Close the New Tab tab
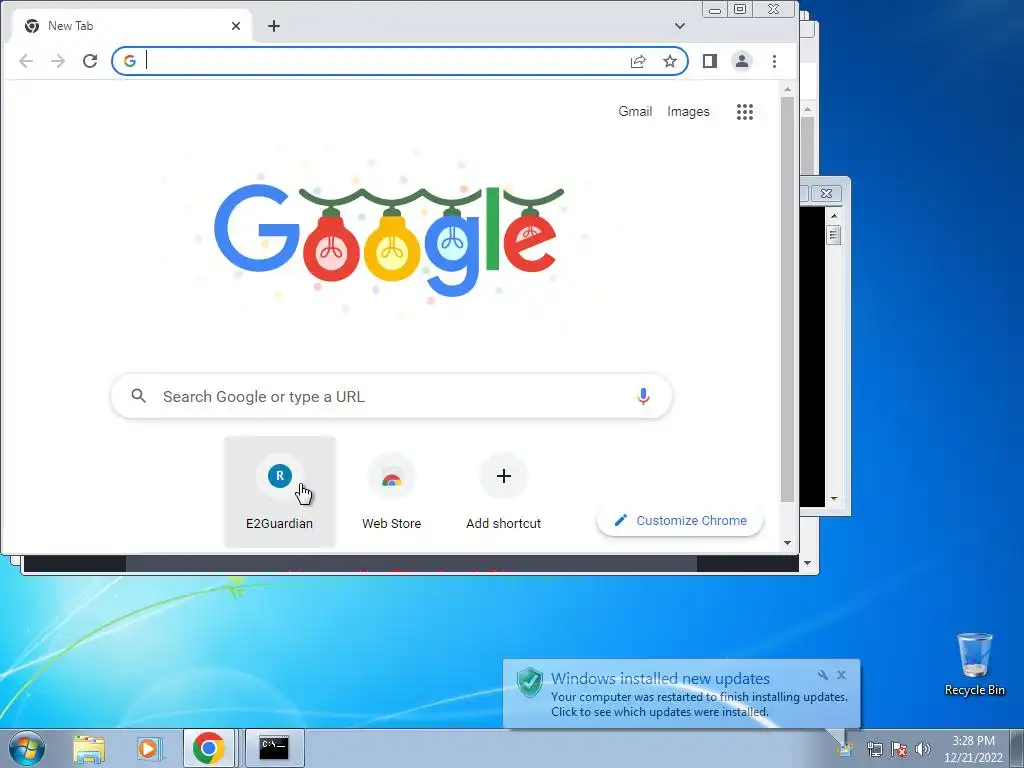Viewport: 1024px width, 768px height. click(236, 26)
